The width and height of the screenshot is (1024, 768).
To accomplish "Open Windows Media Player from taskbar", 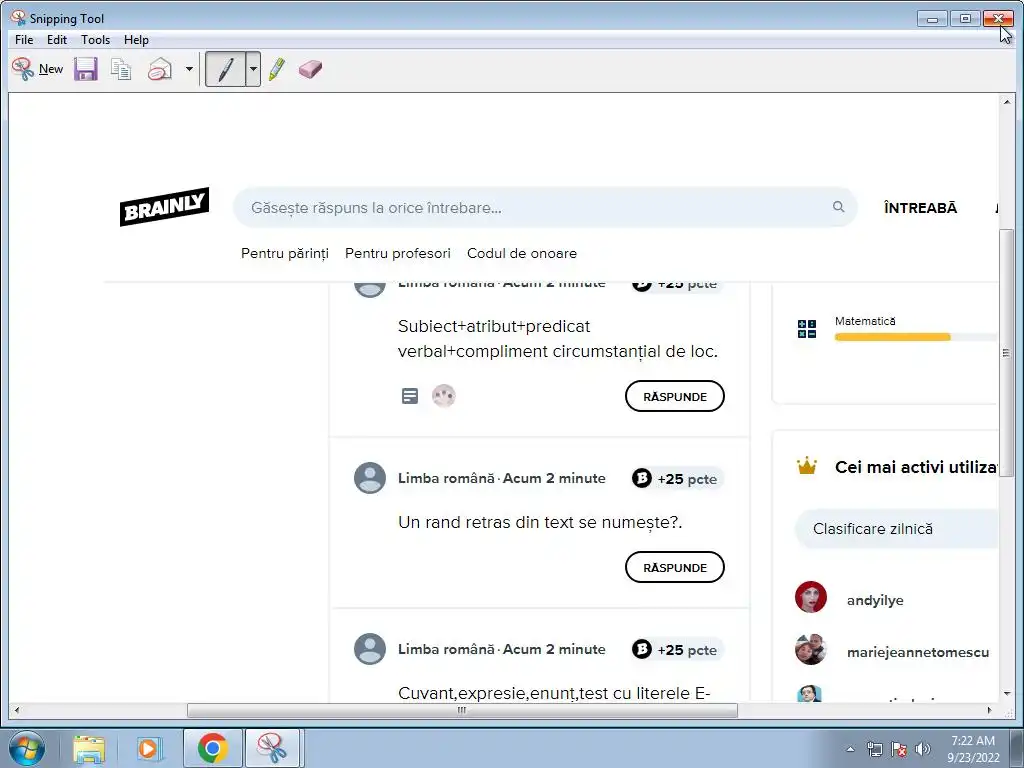I will coord(149,748).
